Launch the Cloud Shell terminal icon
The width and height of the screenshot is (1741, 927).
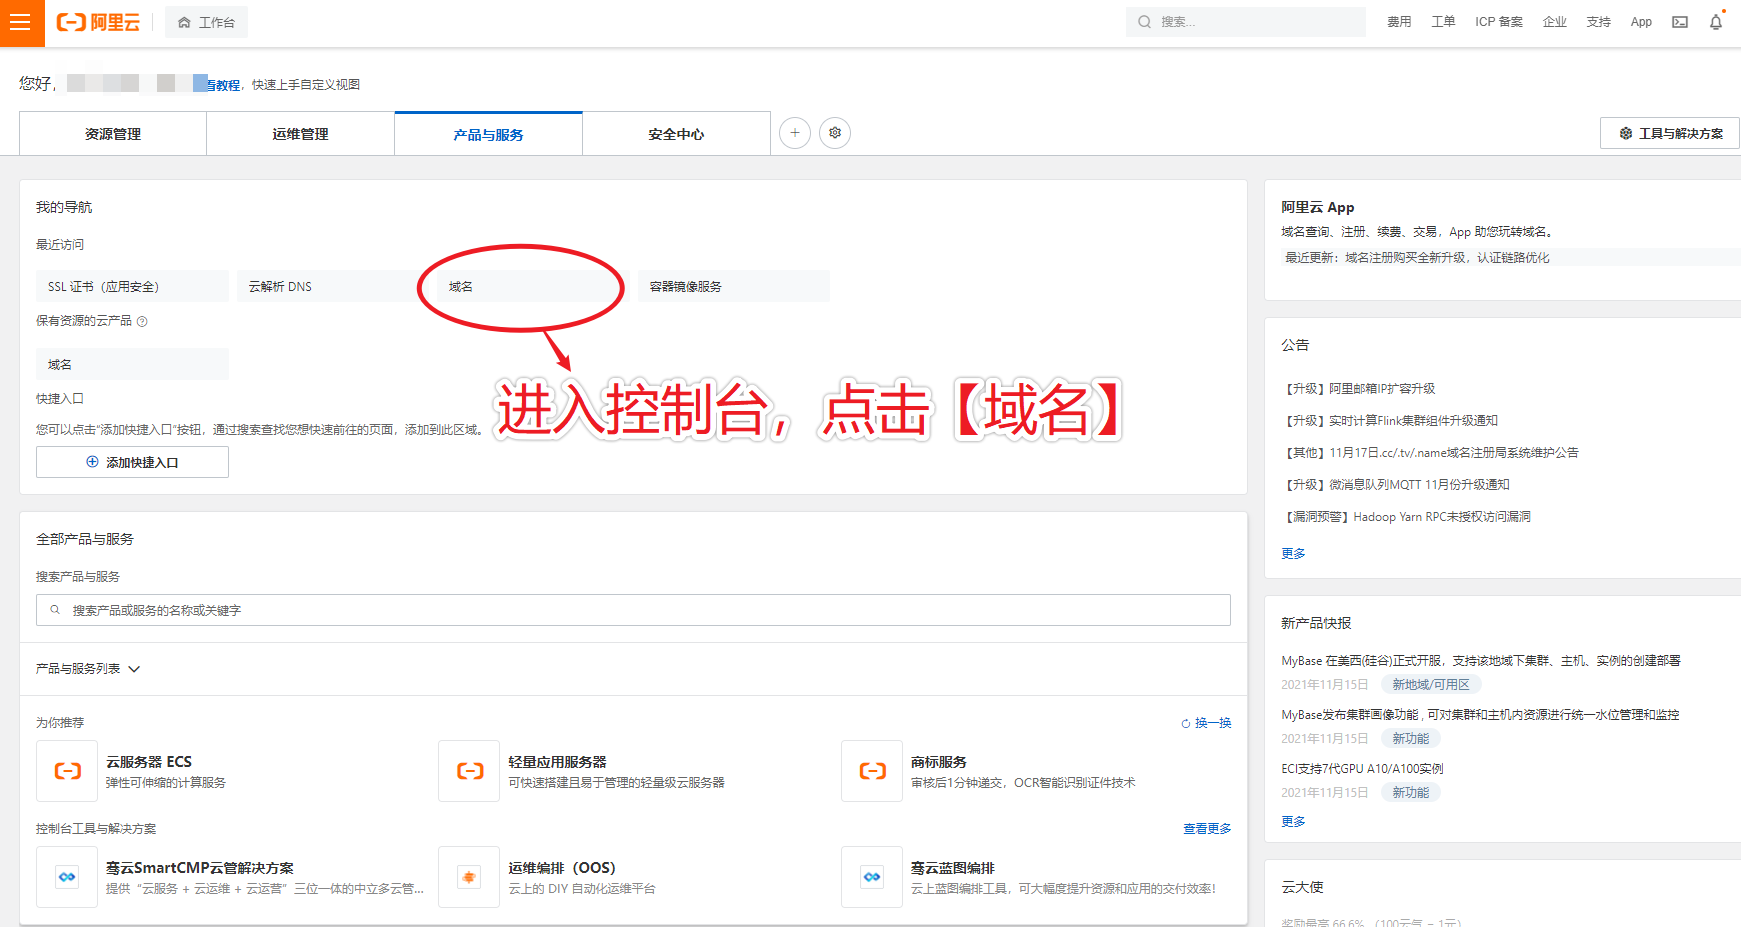pyautogui.click(x=1680, y=22)
